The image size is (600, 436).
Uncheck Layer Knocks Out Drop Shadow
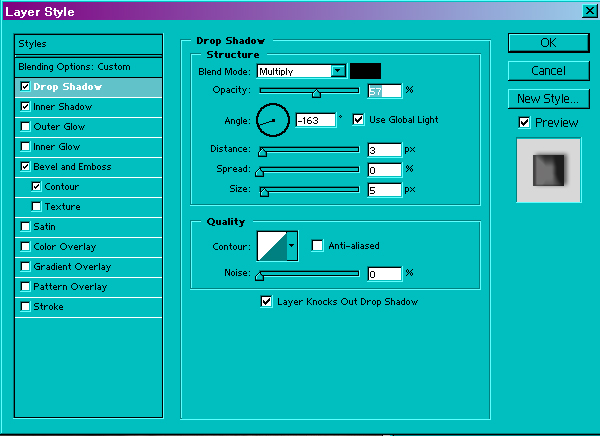click(266, 301)
